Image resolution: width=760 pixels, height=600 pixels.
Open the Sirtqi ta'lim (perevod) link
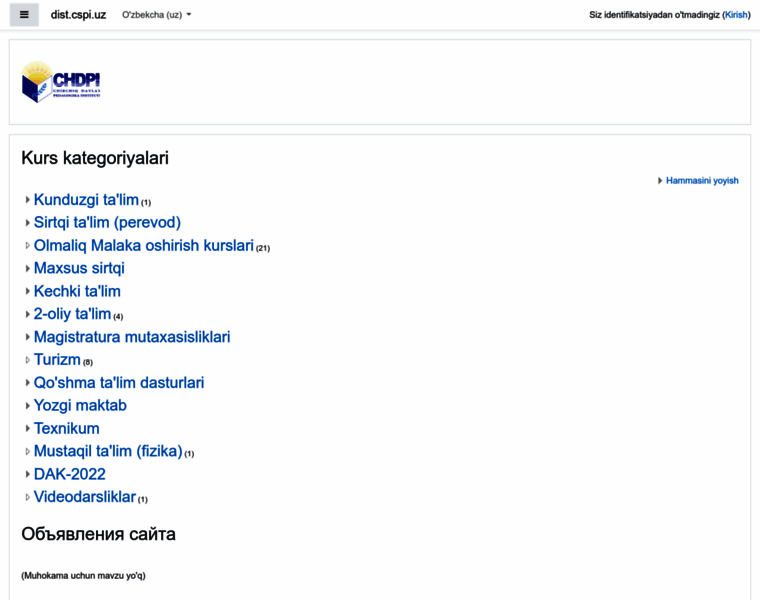(107, 222)
